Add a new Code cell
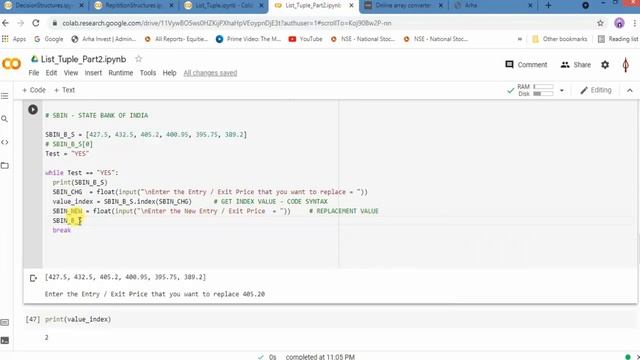Viewport: 640px width, 360px height. tap(34, 90)
